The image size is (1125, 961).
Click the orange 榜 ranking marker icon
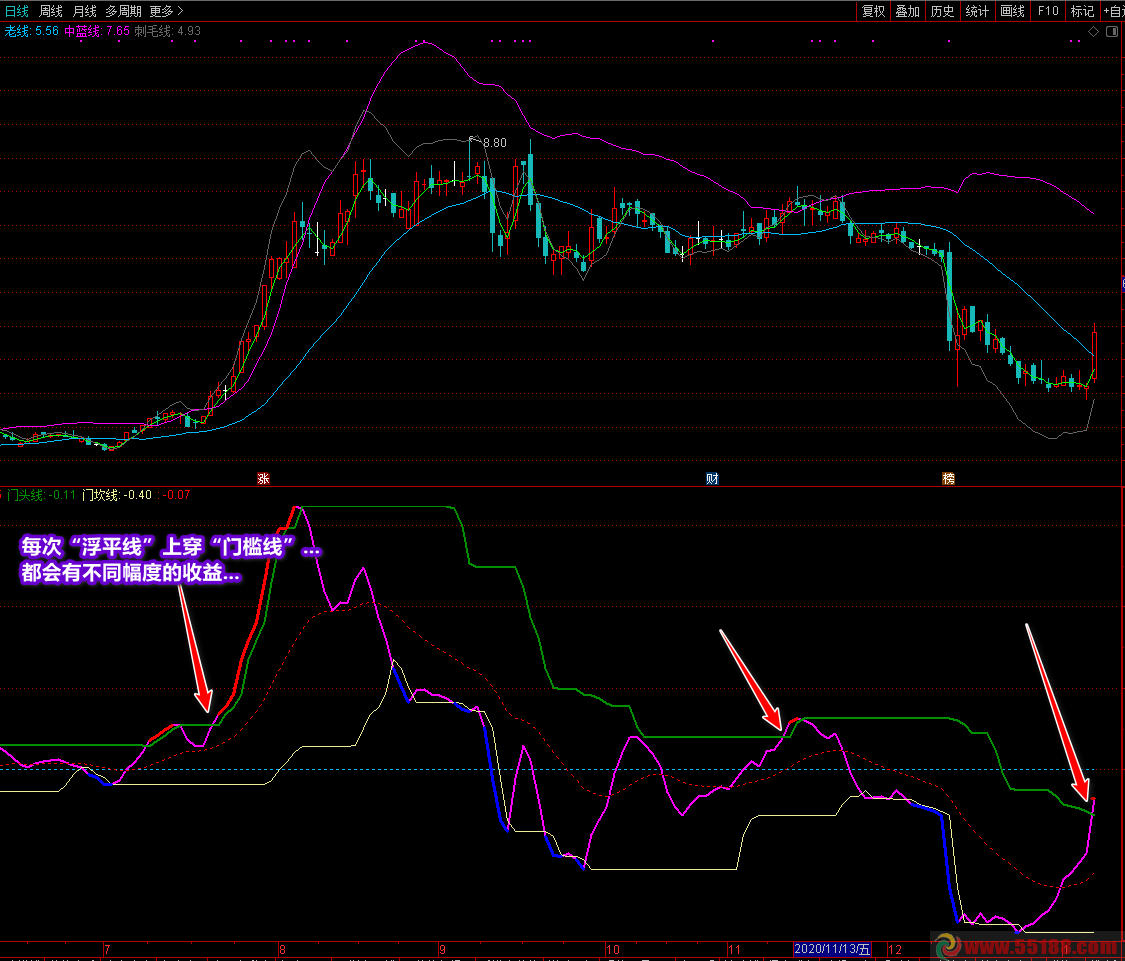tap(948, 478)
